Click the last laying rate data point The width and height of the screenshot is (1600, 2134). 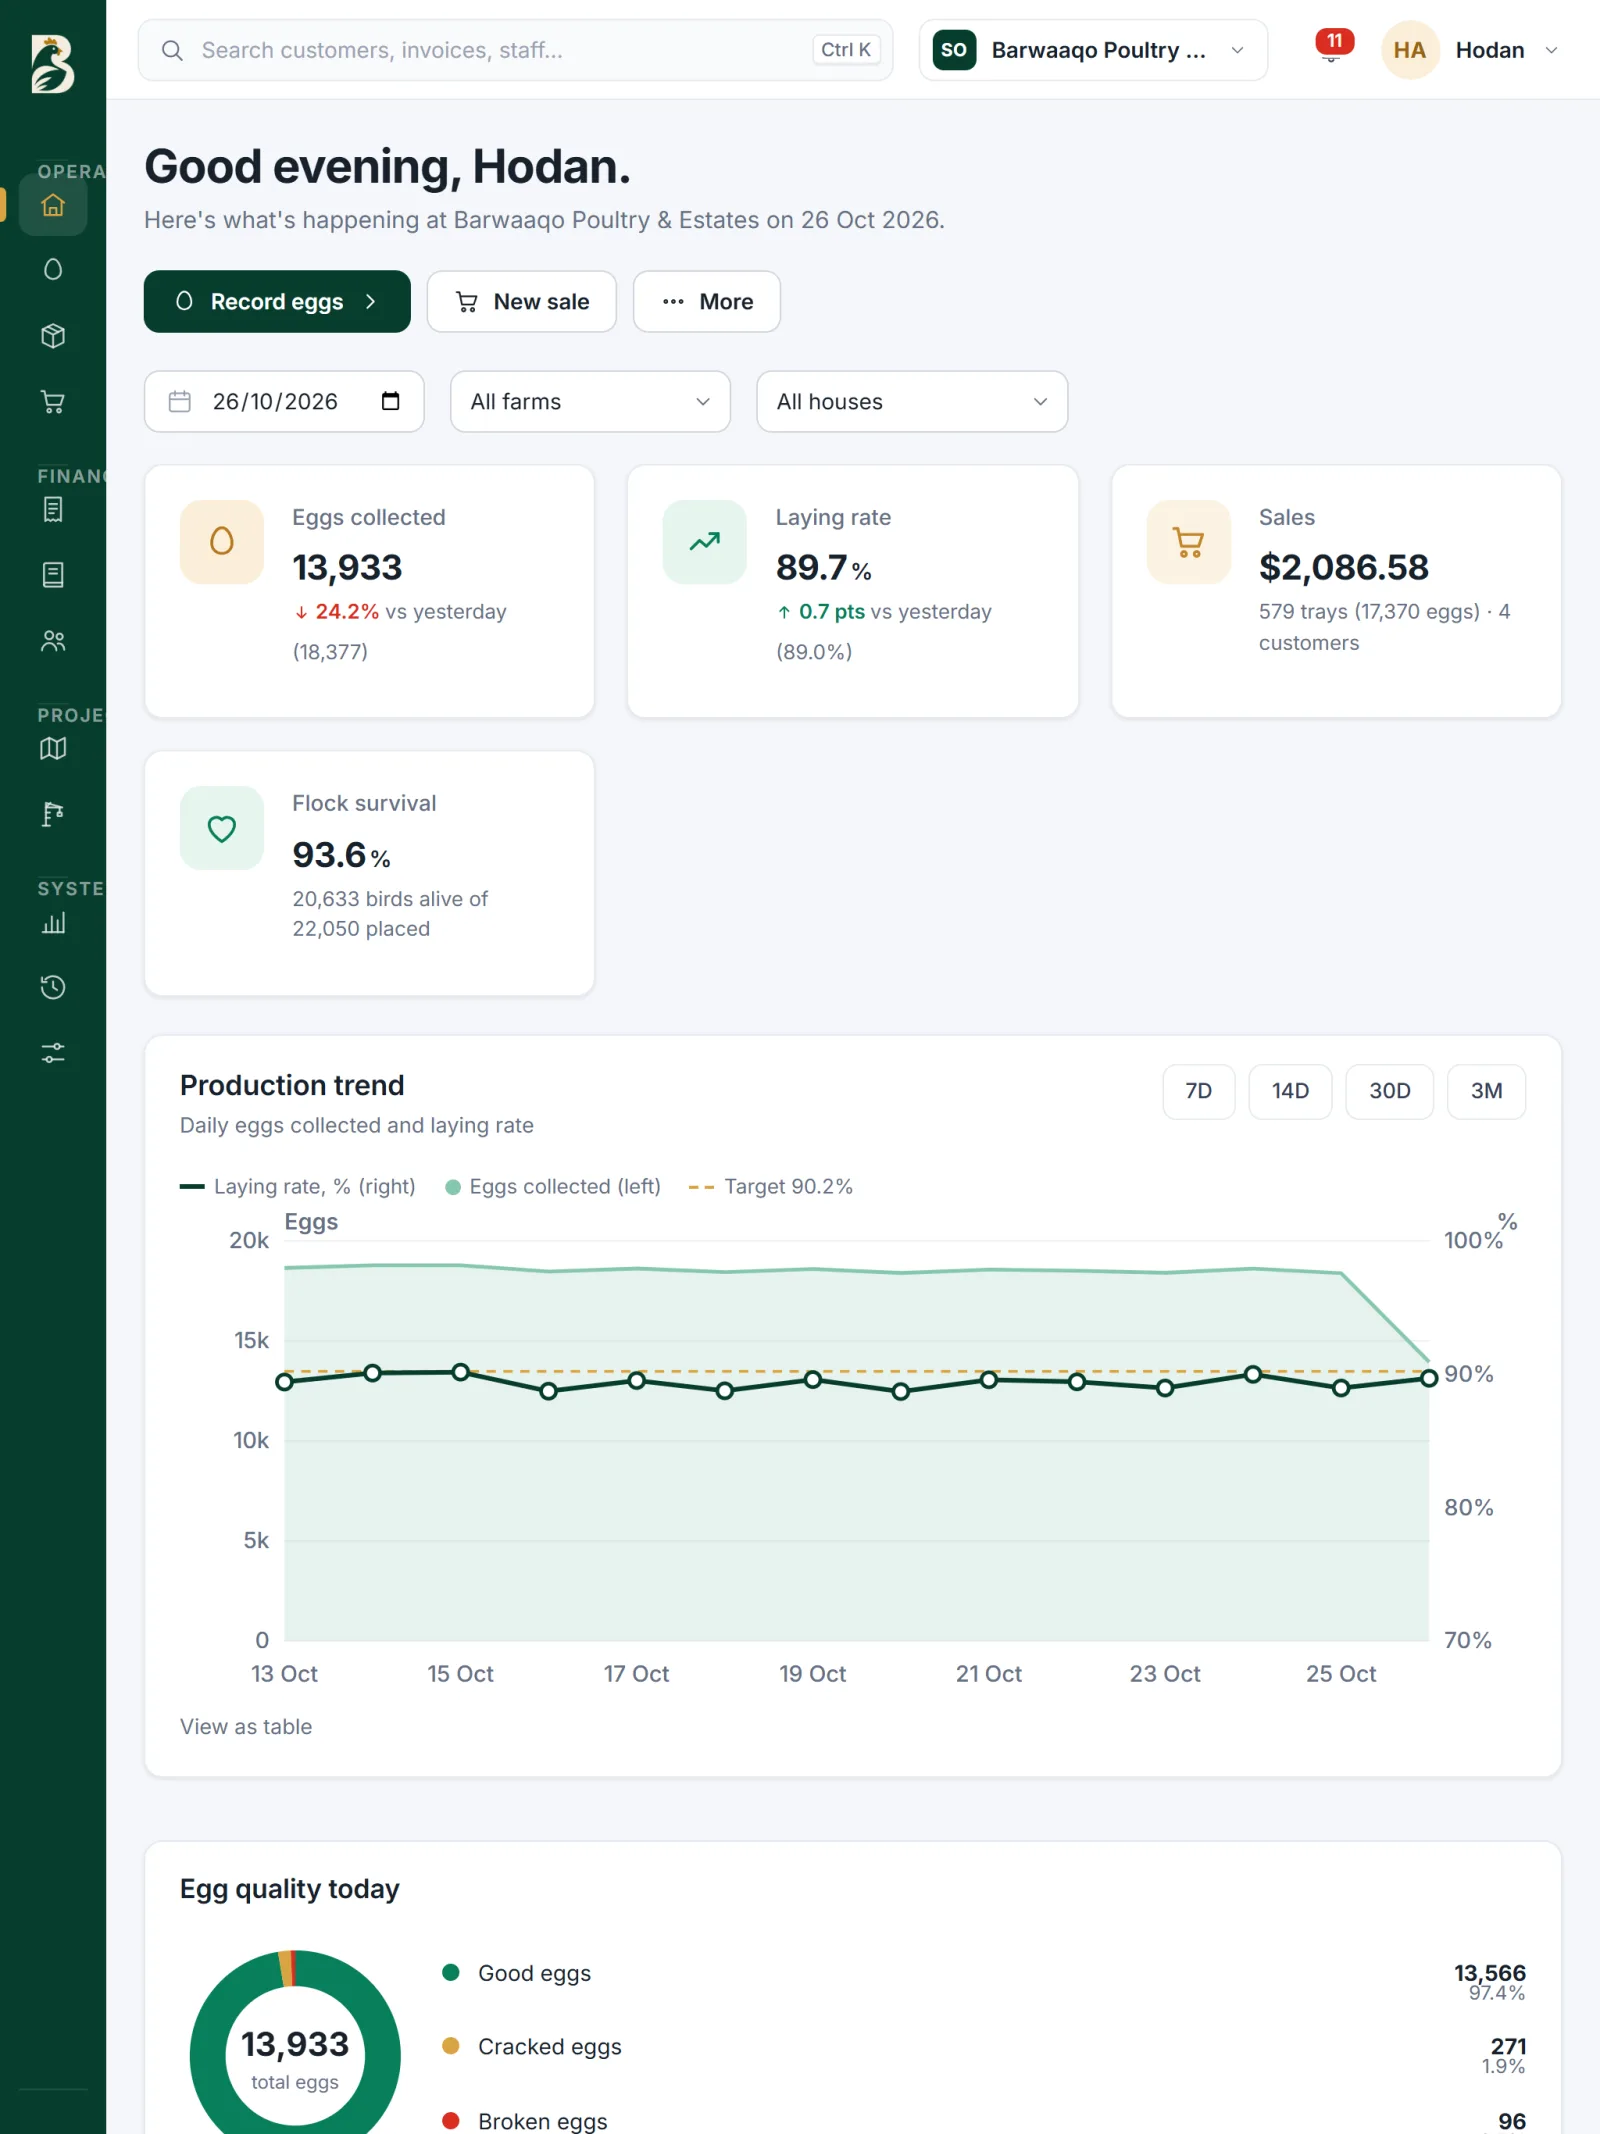pyautogui.click(x=1429, y=1378)
